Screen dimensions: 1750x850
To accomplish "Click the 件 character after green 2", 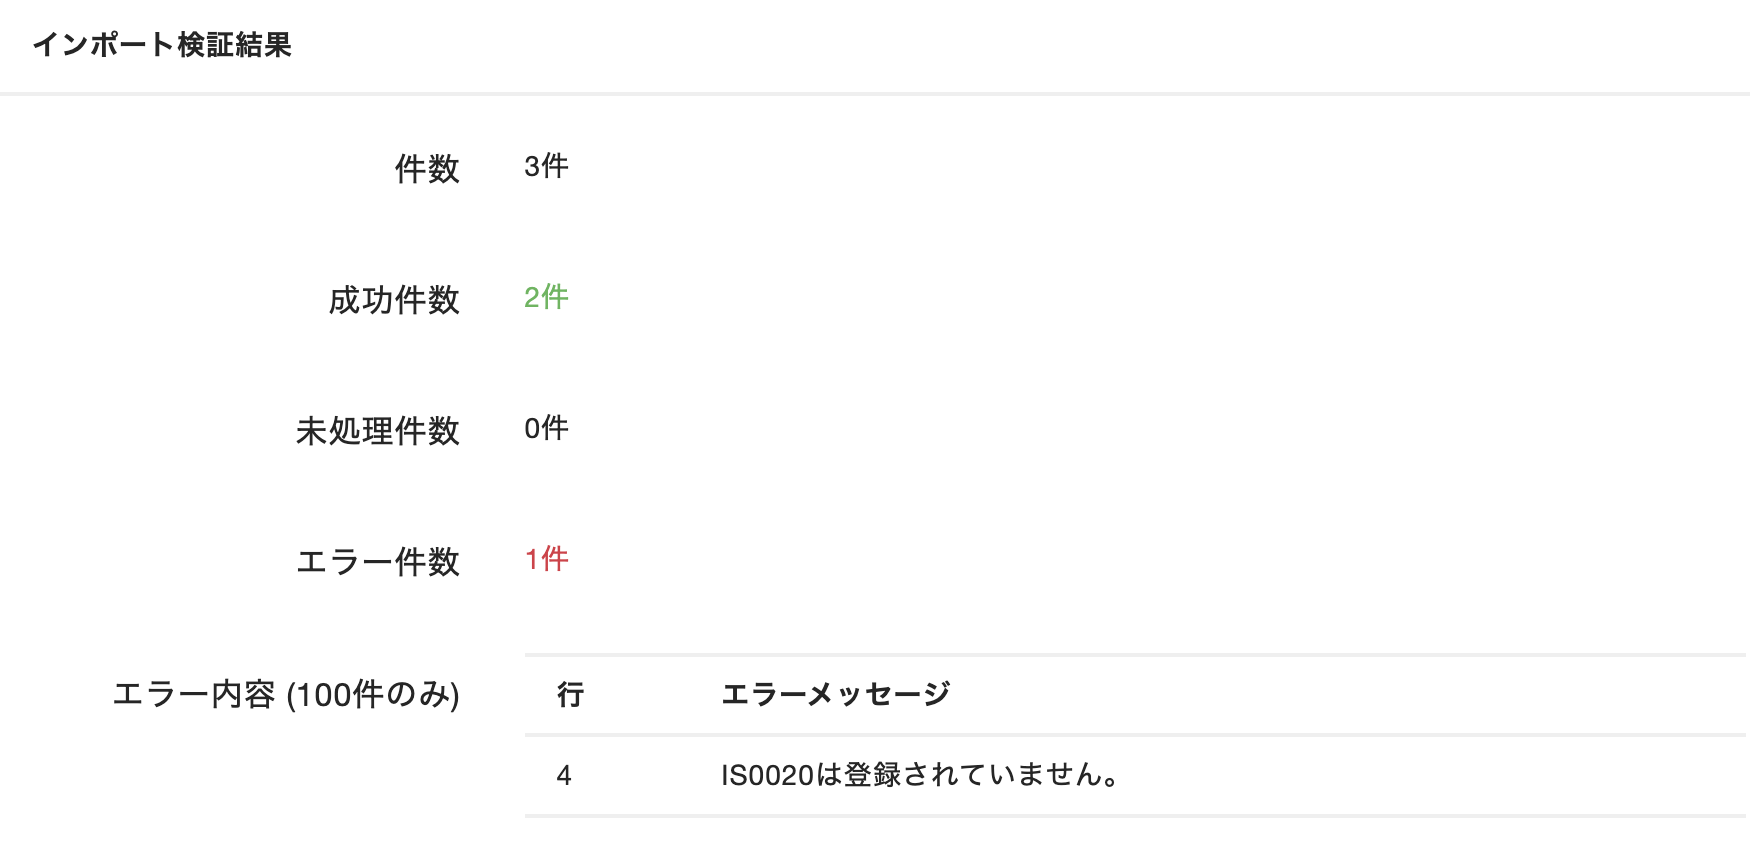I will coord(555,297).
